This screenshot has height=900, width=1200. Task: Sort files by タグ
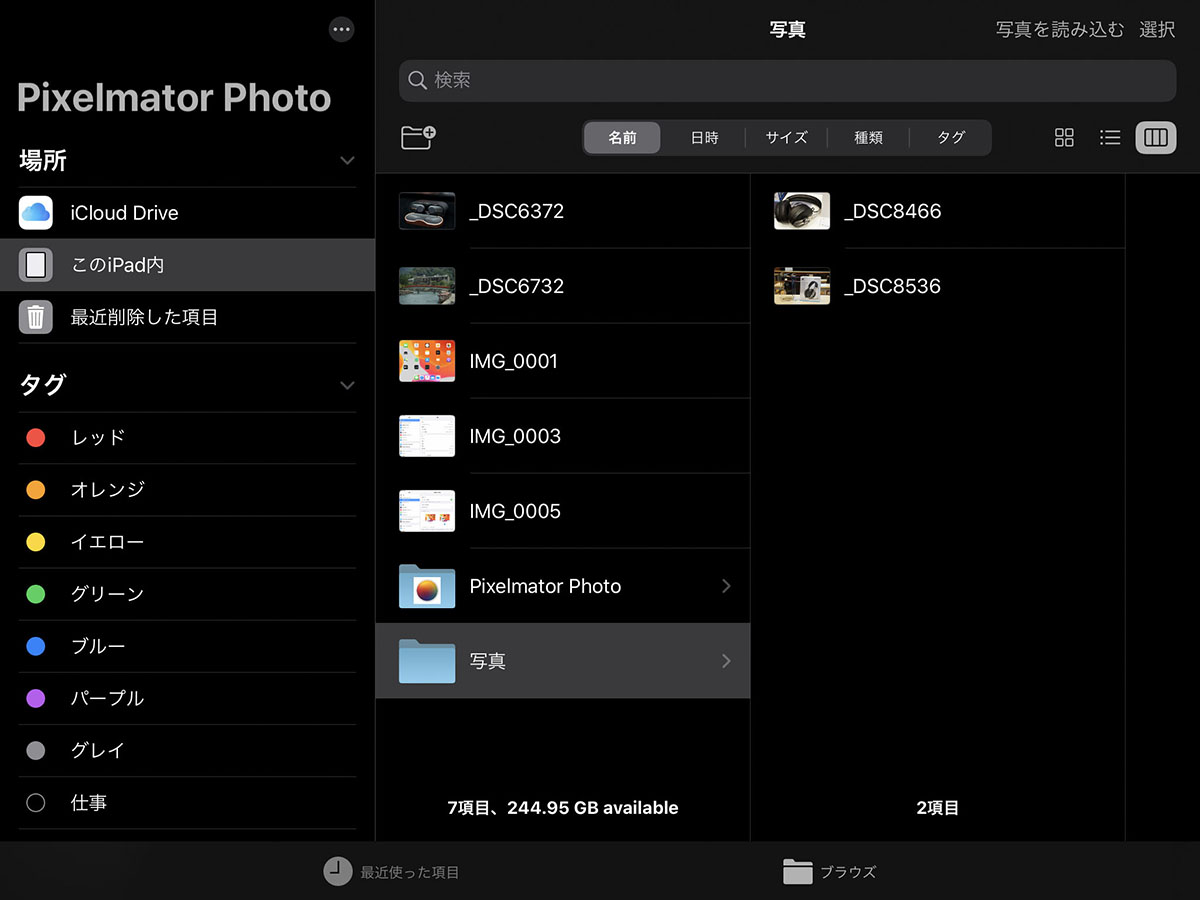(950, 138)
